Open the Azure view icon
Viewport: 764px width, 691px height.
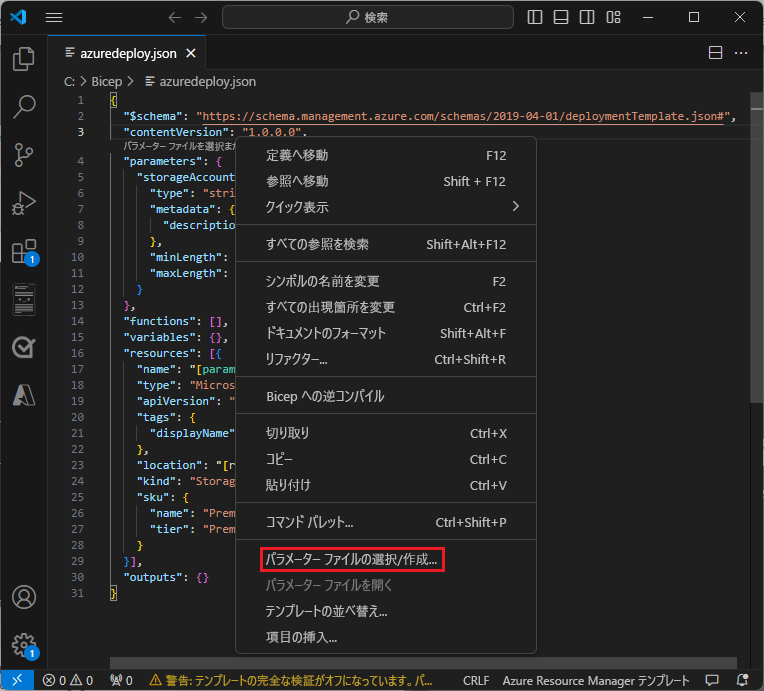pos(23,395)
